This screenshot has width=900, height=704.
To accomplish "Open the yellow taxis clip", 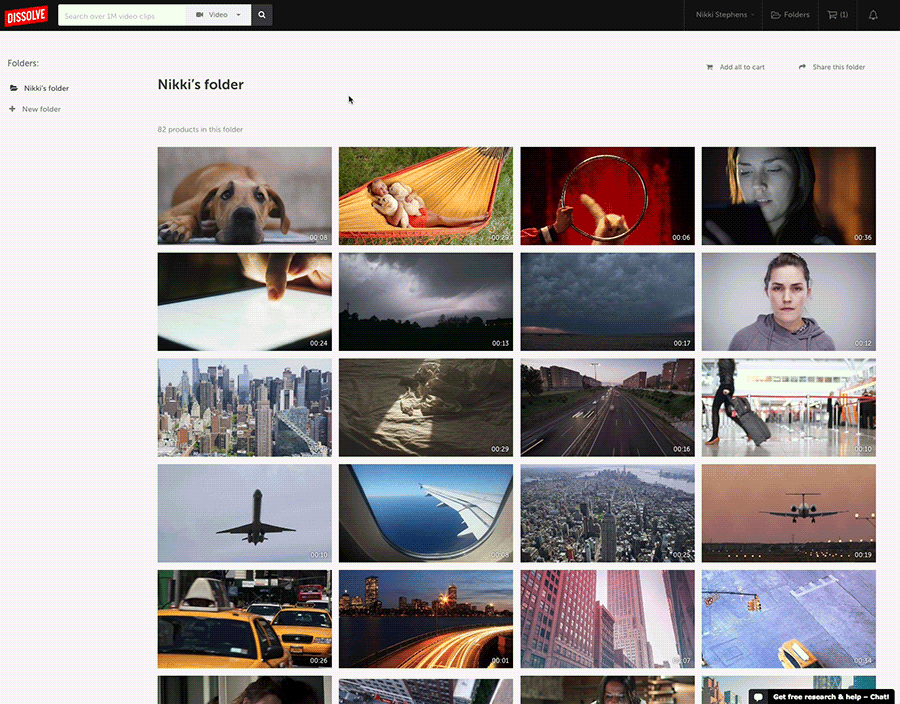I will pos(245,619).
